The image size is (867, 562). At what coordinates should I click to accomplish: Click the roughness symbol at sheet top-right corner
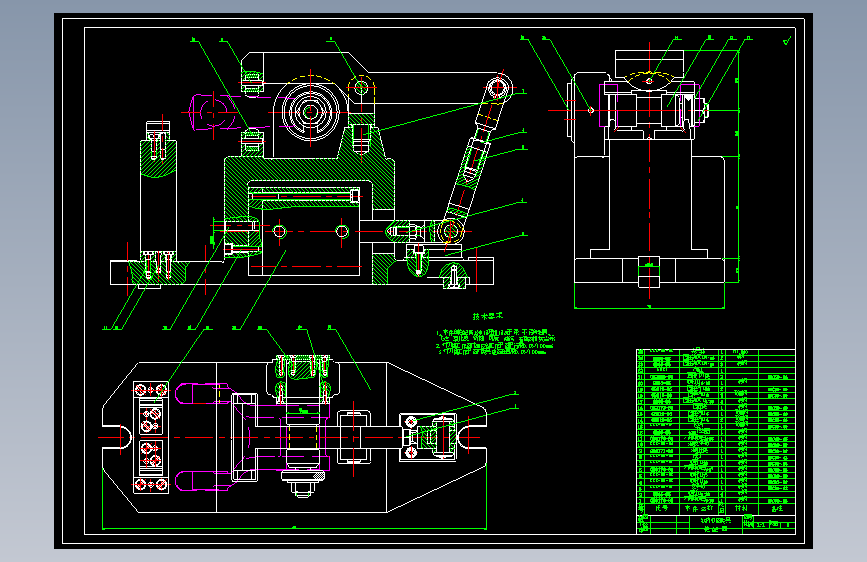pos(787,40)
